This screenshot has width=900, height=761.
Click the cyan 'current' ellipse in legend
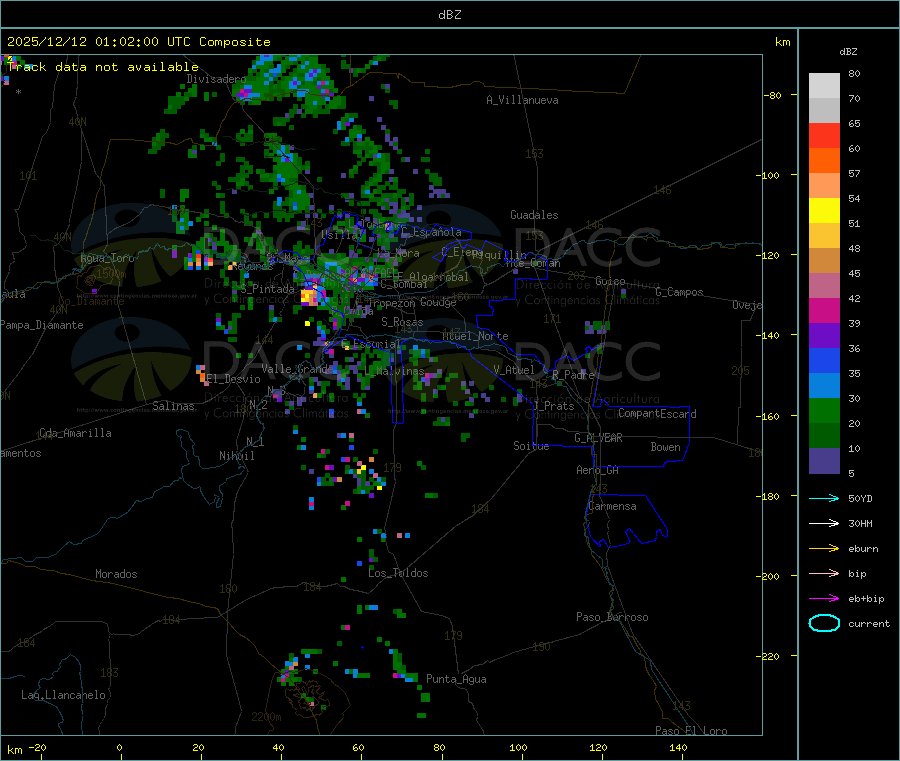(x=824, y=623)
